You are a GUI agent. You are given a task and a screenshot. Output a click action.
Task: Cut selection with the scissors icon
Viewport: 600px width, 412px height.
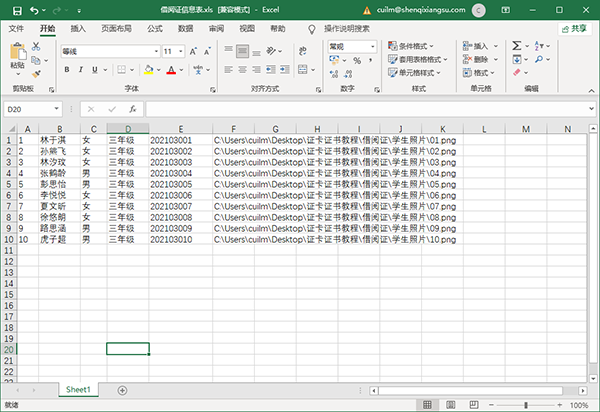[x=36, y=46]
